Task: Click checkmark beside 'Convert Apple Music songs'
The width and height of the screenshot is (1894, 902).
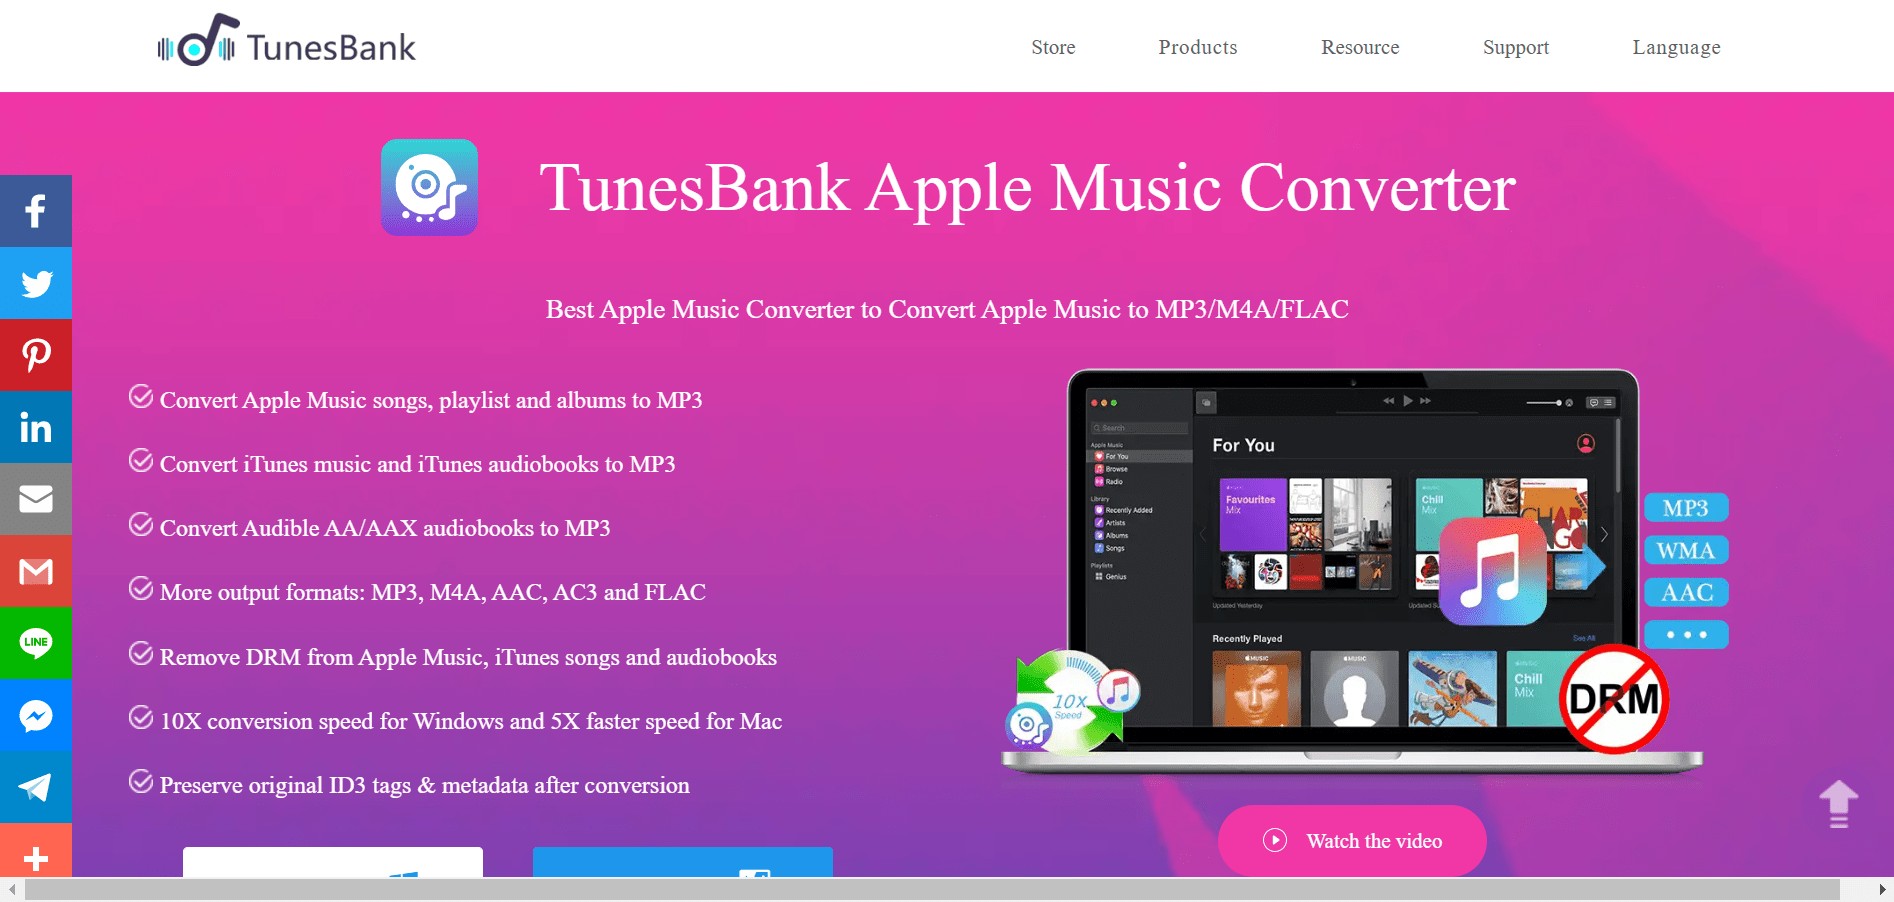Action: pyautogui.click(x=141, y=397)
